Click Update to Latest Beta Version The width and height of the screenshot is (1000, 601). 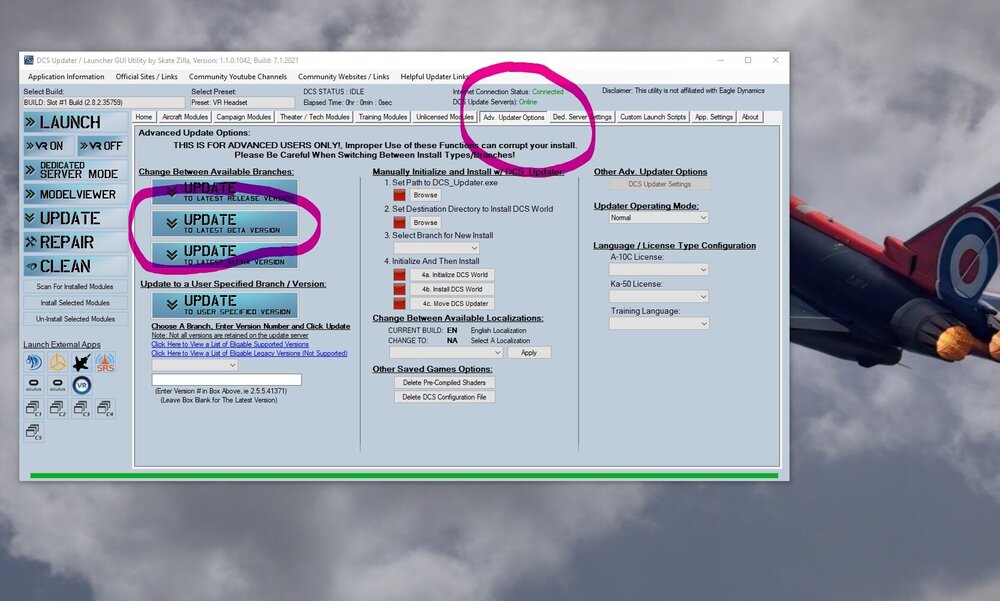pyautogui.click(x=225, y=223)
